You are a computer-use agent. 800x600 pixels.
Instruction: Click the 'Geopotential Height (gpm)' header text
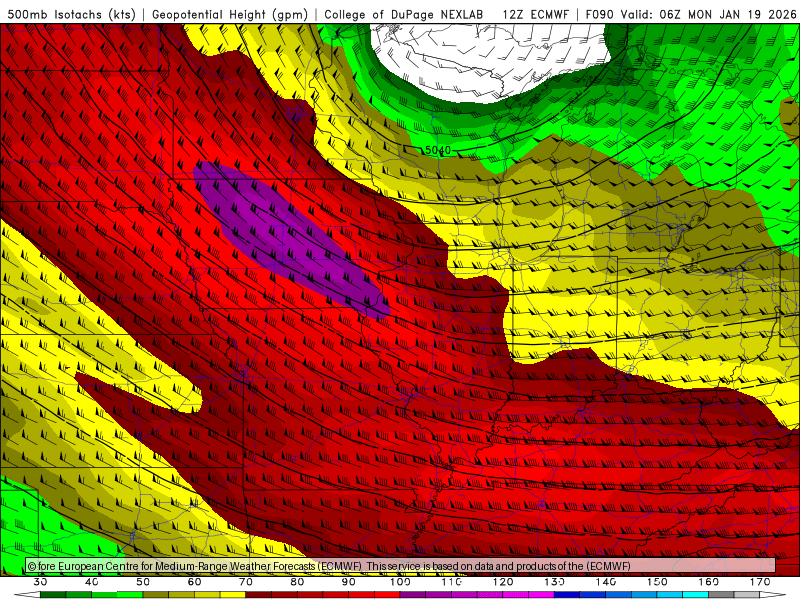click(230, 14)
